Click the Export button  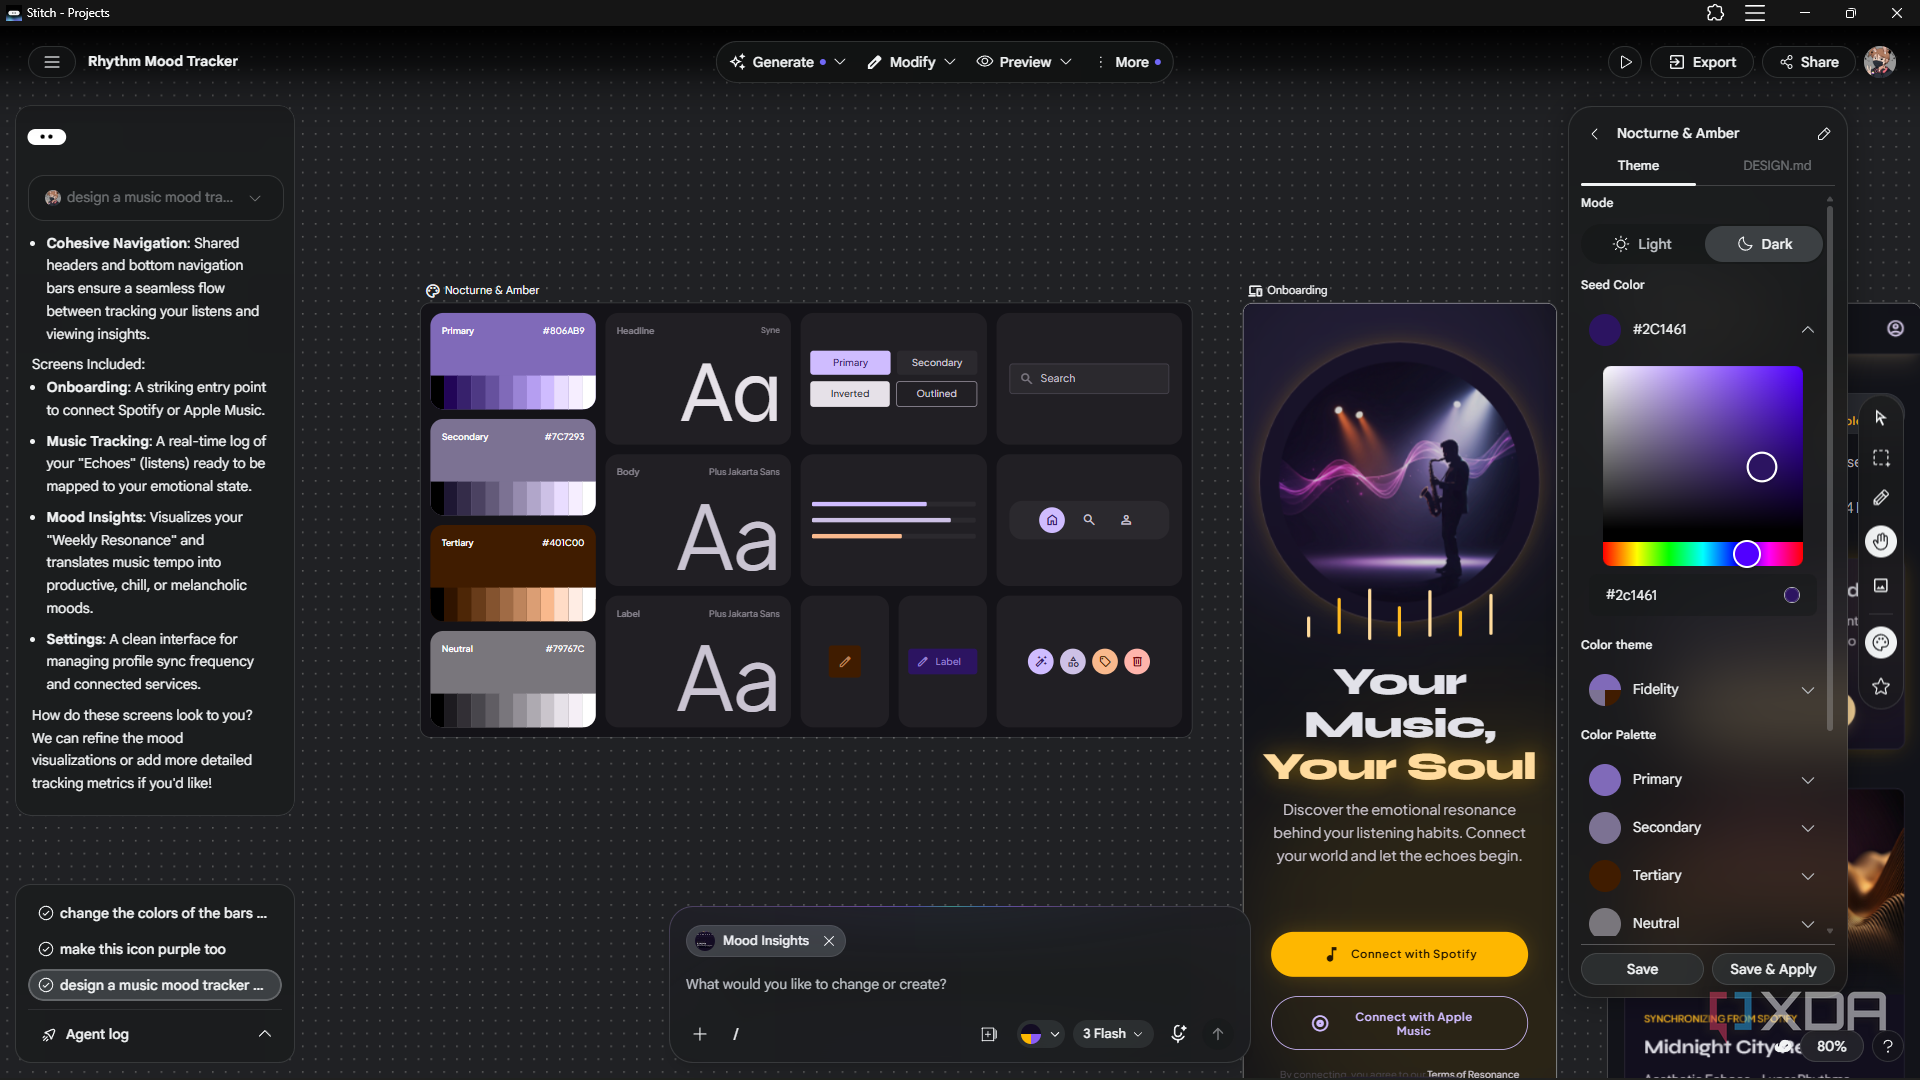click(1702, 62)
